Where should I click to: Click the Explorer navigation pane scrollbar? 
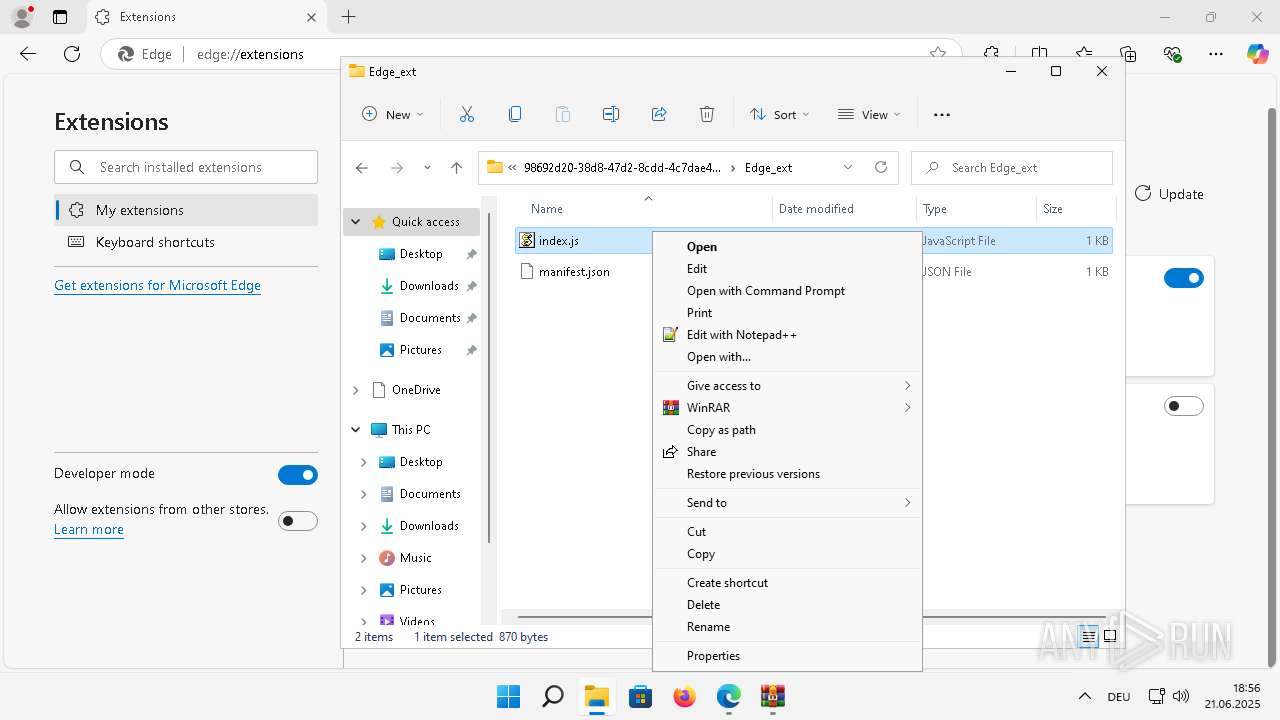[489, 378]
